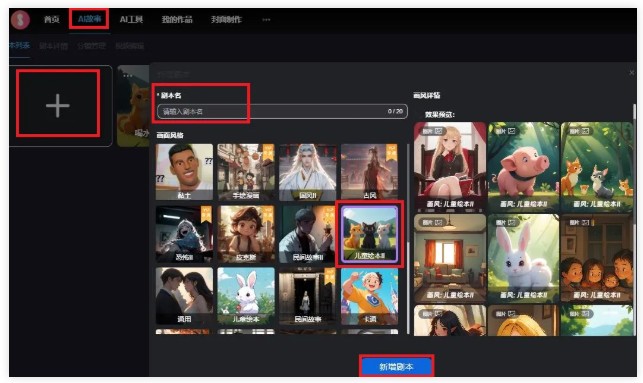
Task: Close the new script dialog
Action: [632, 73]
